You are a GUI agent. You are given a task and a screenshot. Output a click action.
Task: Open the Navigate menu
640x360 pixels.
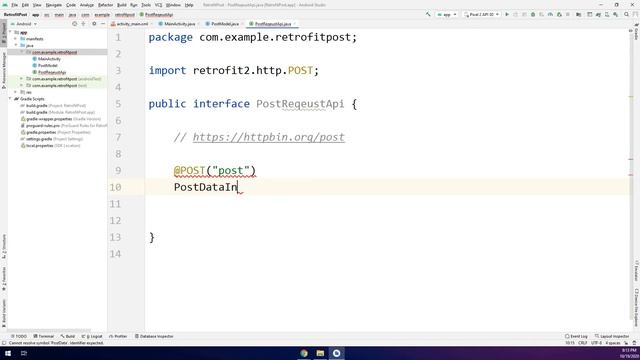click(53, 5)
